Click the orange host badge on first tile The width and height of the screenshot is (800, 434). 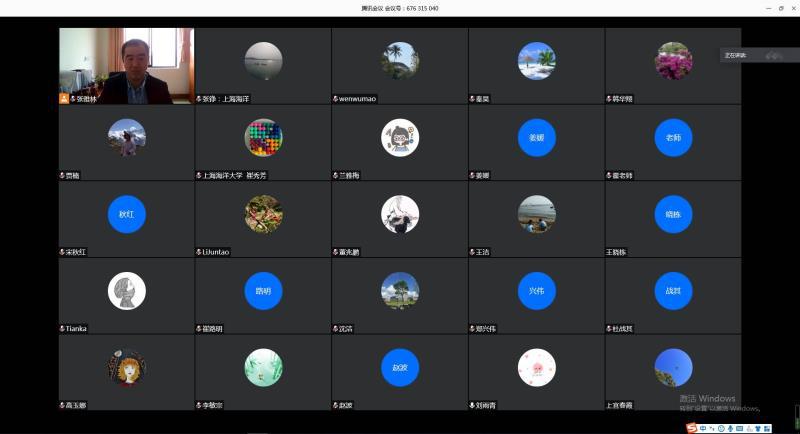pyautogui.click(x=64, y=99)
